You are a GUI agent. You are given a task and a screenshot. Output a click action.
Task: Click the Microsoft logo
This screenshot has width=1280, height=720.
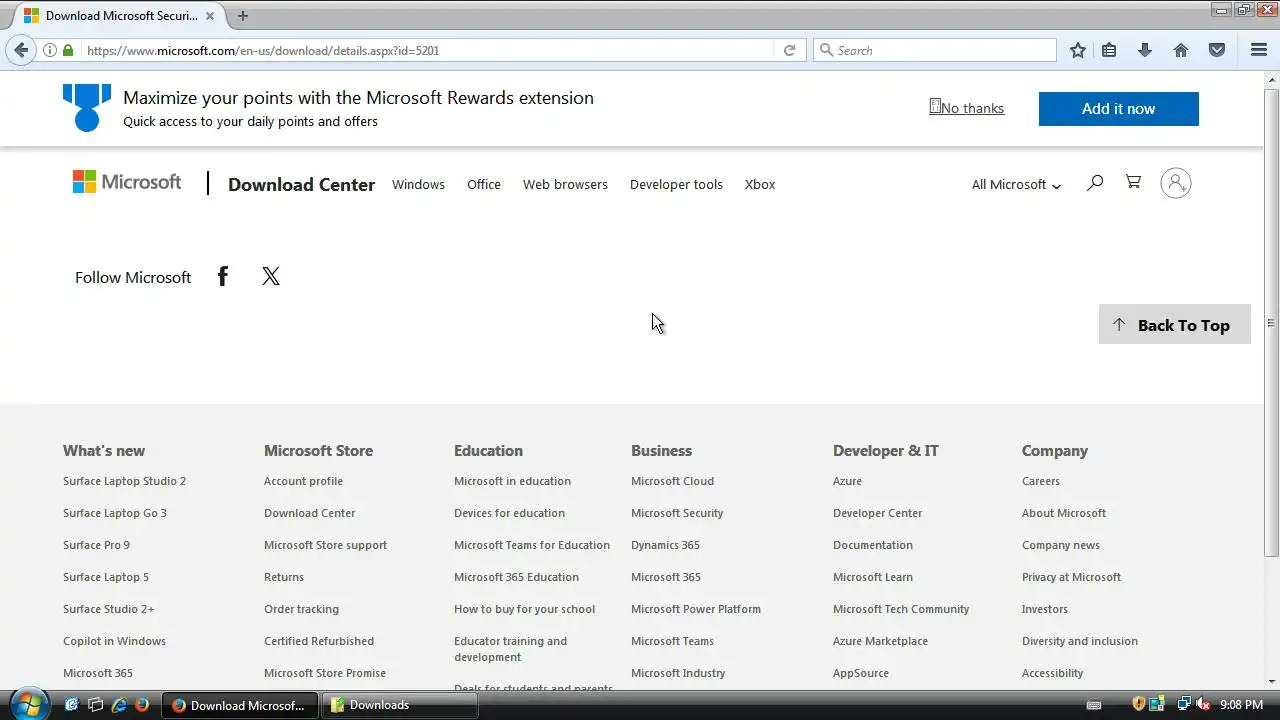(127, 182)
